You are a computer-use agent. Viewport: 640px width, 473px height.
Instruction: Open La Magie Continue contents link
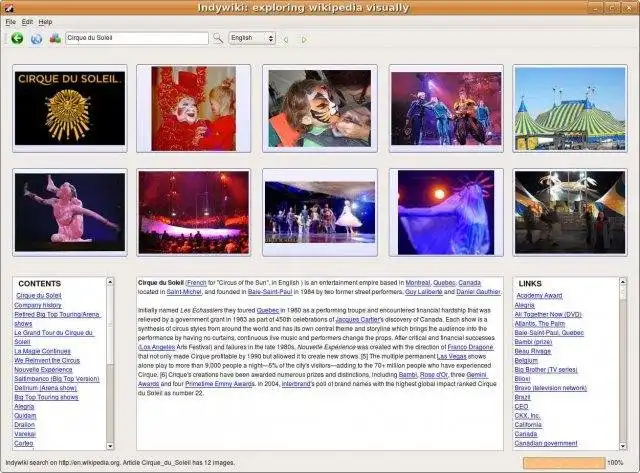[x=42, y=351]
